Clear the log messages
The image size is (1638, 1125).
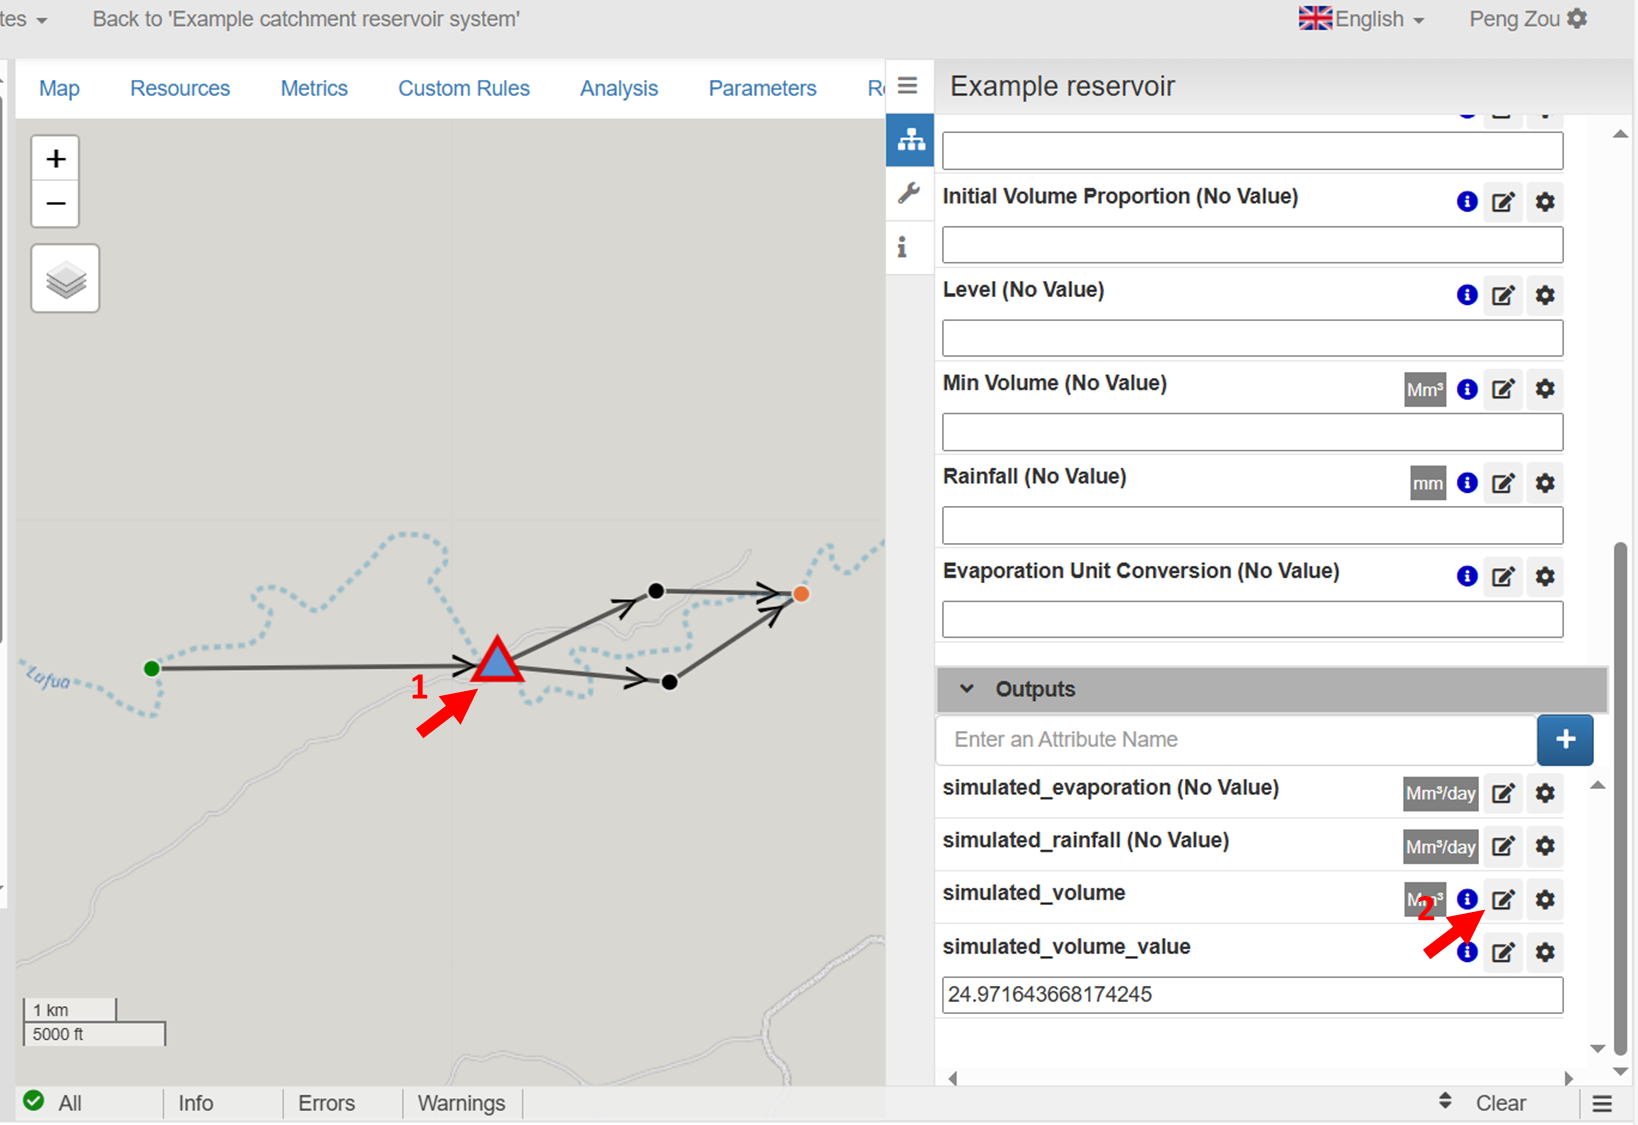[1500, 1103]
